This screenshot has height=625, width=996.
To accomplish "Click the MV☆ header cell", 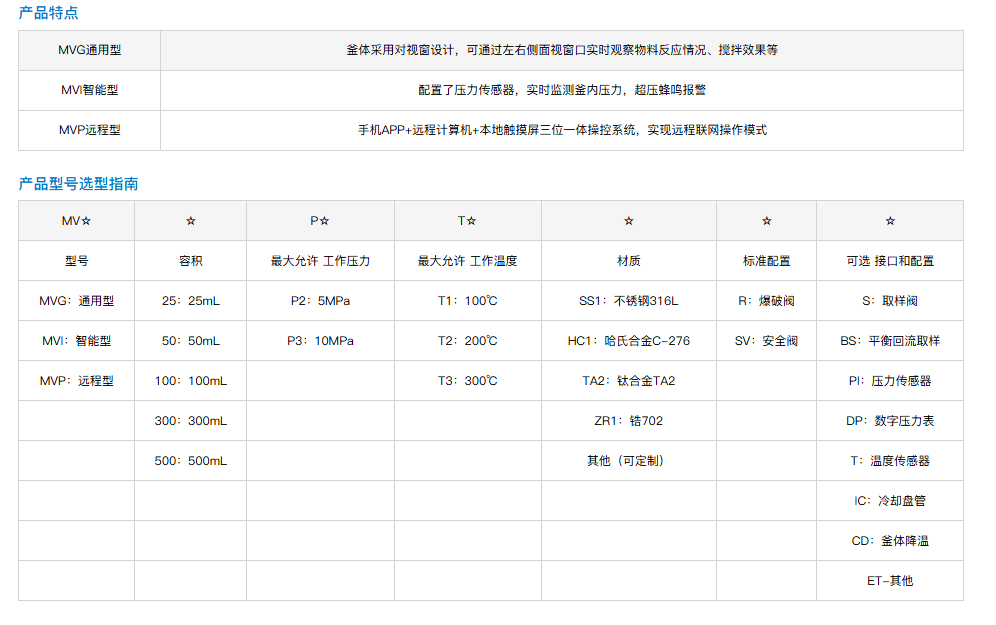I will 76,221.
